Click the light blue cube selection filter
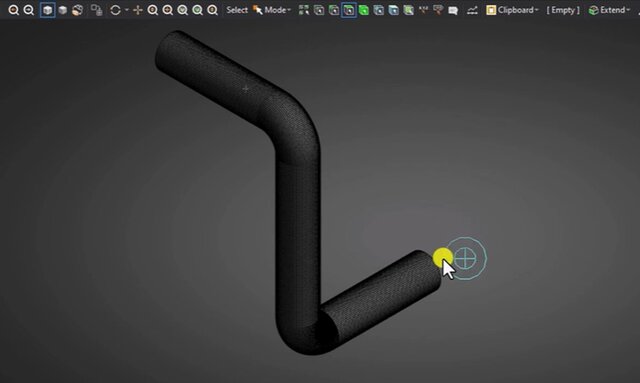Screen dimensions: 640x383 (393, 10)
